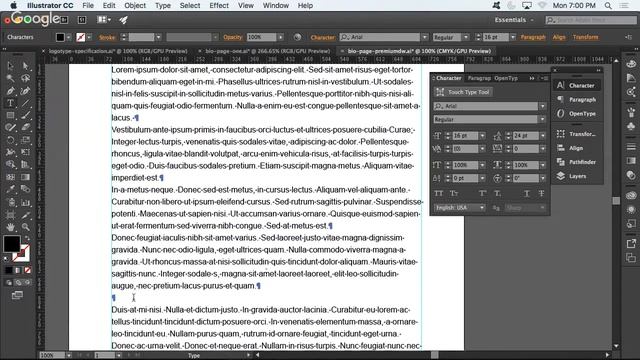This screenshot has width=640, height=360.
Task: Select the Pen tool
Action: coord(10,91)
